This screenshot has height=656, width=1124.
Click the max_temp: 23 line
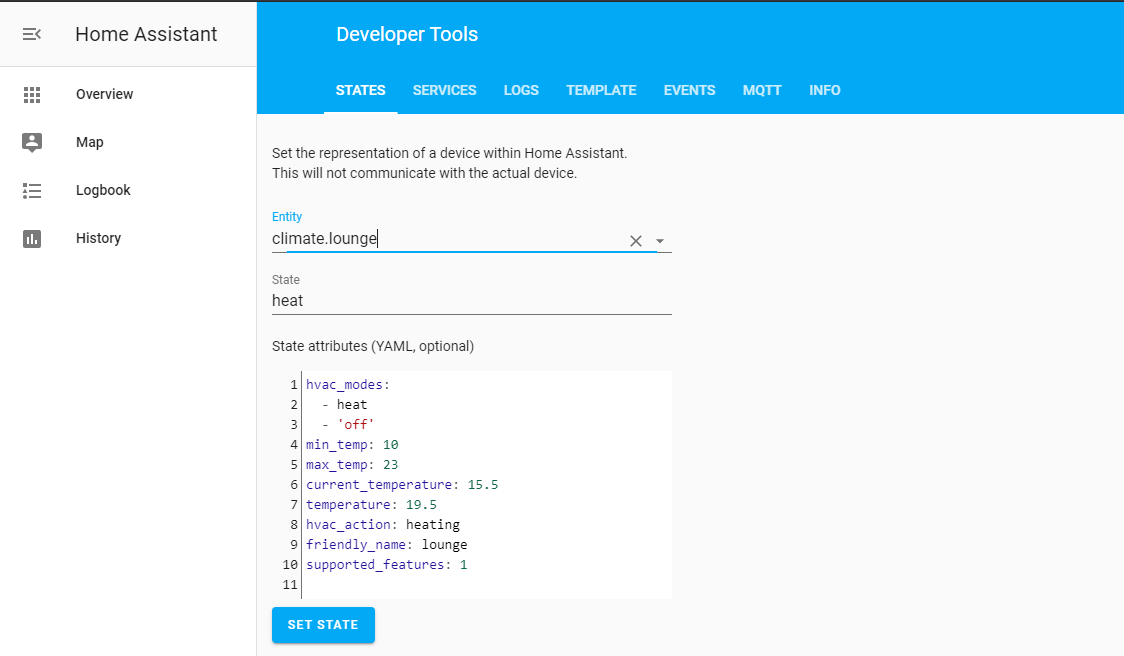tap(352, 465)
